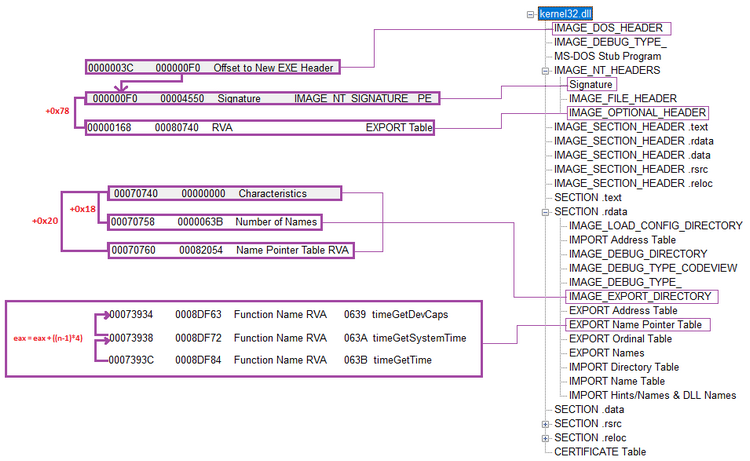Click the 'Name Pointer Table RVA' row
This screenshot has height=461, width=750.
pyautogui.click(x=231, y=251)
